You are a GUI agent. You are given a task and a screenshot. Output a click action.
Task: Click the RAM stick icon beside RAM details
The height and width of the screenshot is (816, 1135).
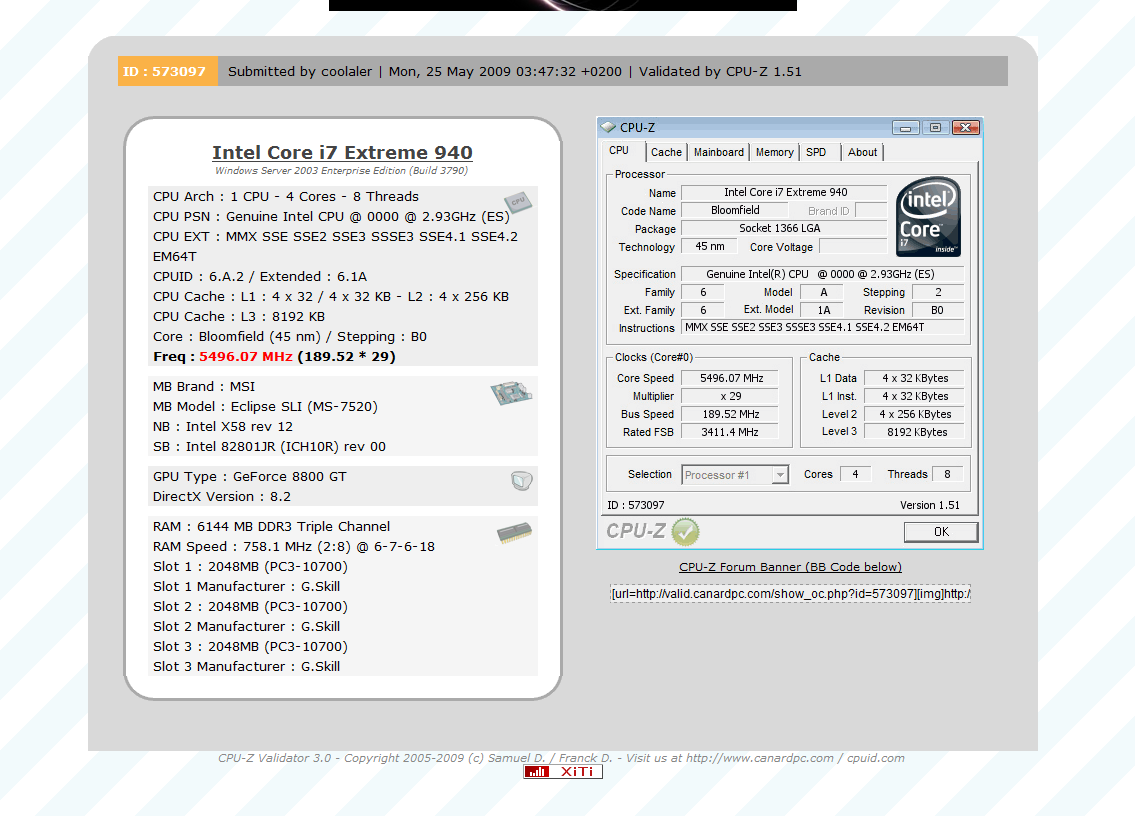coord(515,534)
